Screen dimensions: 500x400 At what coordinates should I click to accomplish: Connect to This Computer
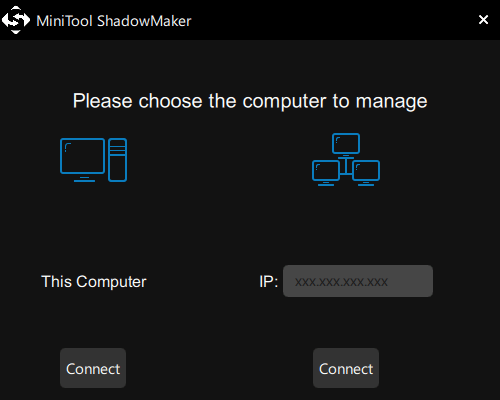click(x=93, y=368)
